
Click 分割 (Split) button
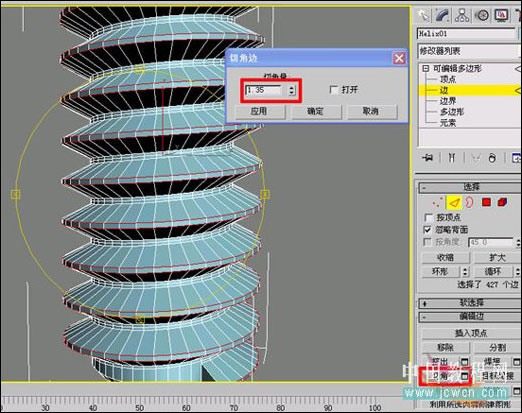pyautogui.click(x=498, y=348)
